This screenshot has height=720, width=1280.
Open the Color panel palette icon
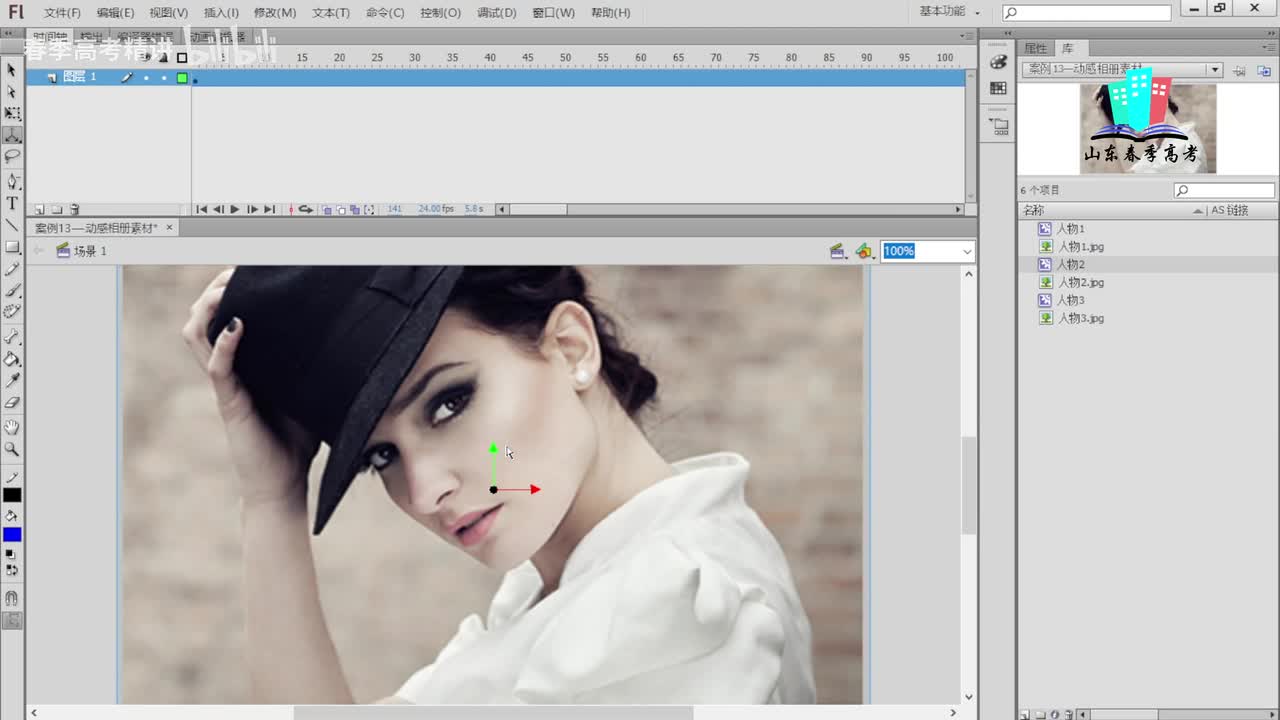pos(998,62)
